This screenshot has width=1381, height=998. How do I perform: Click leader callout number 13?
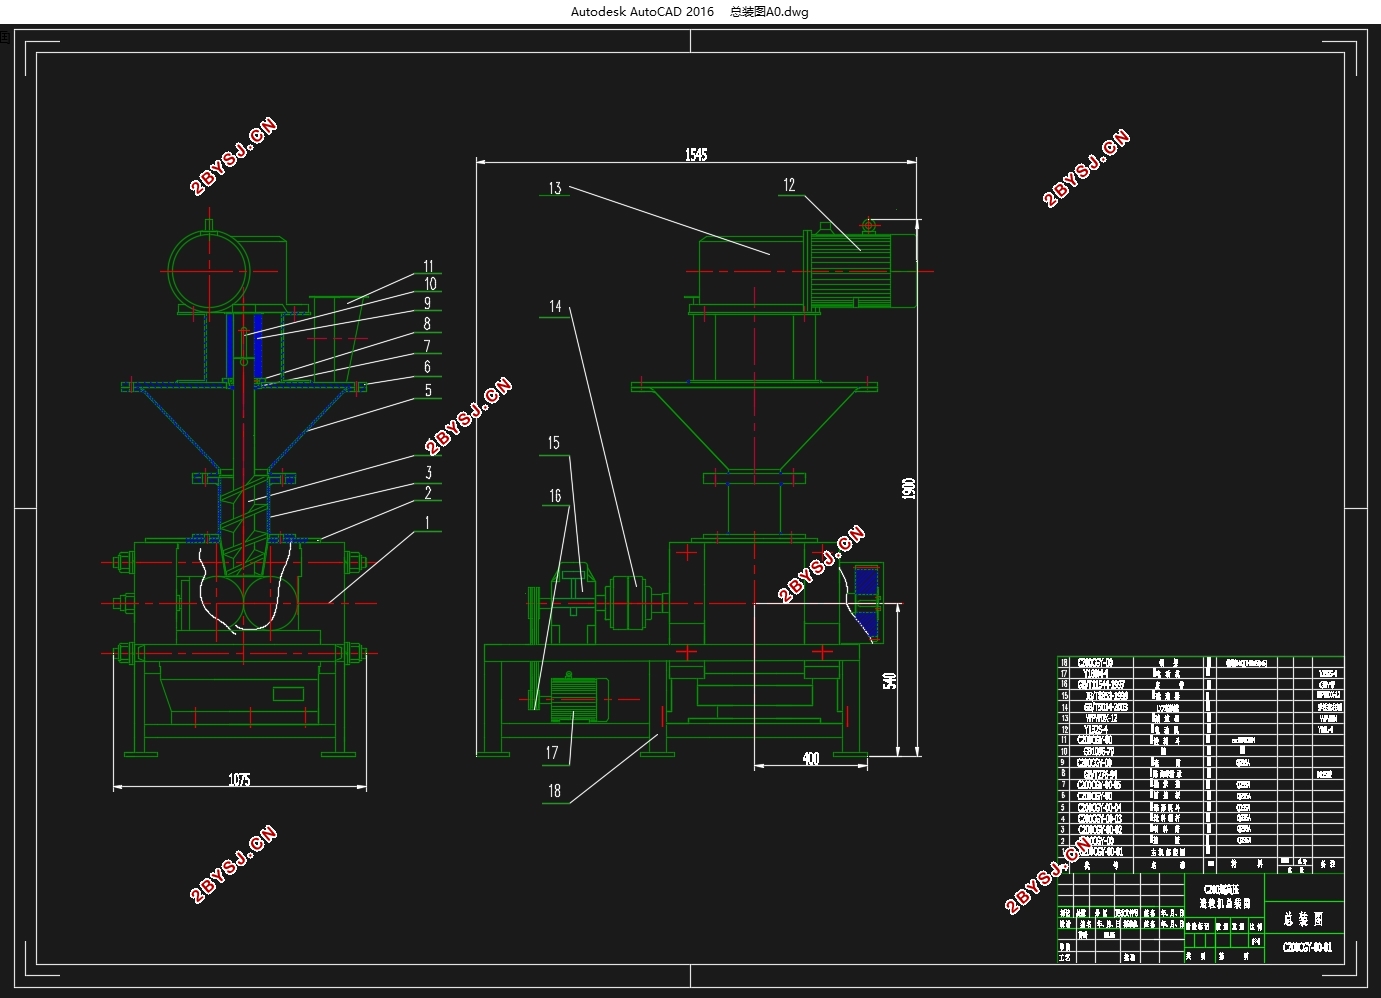pyautogui.click(x=555, y=188)
